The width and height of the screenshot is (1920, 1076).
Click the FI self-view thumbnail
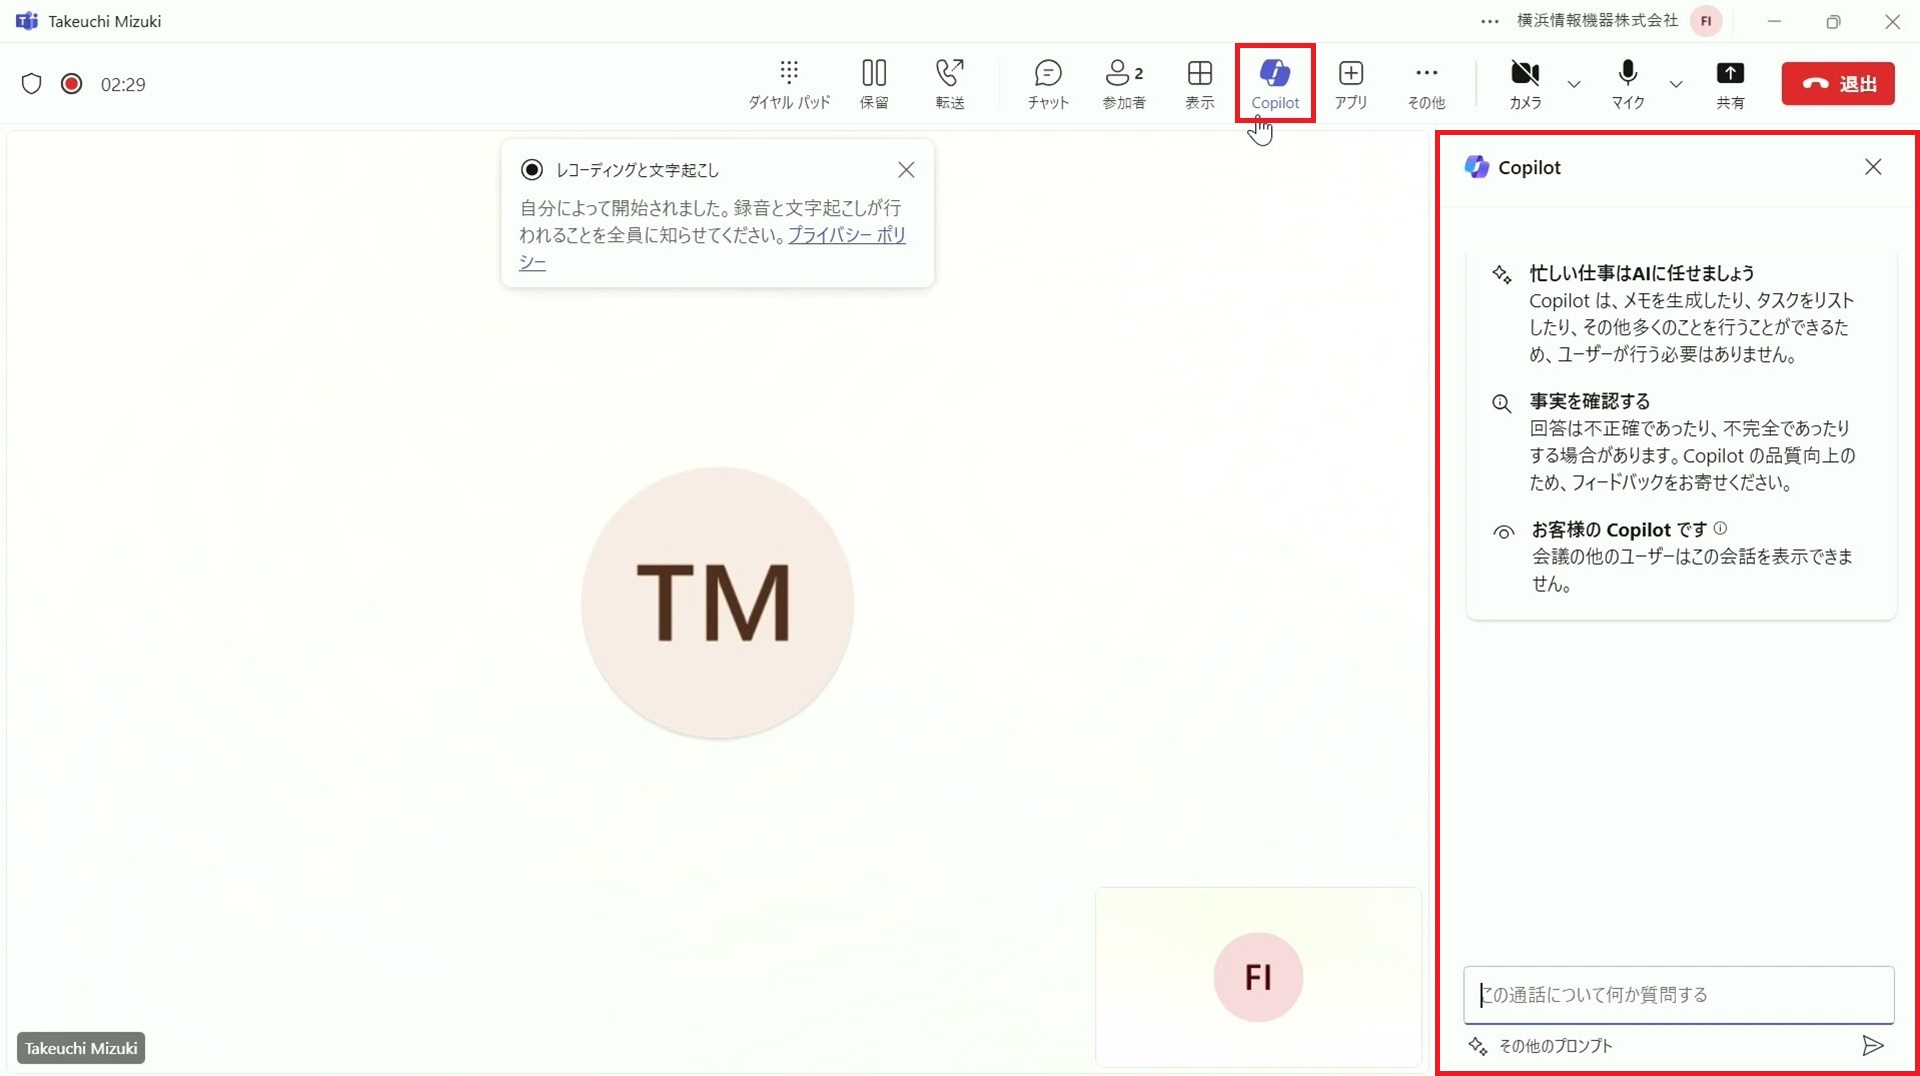1258,977
